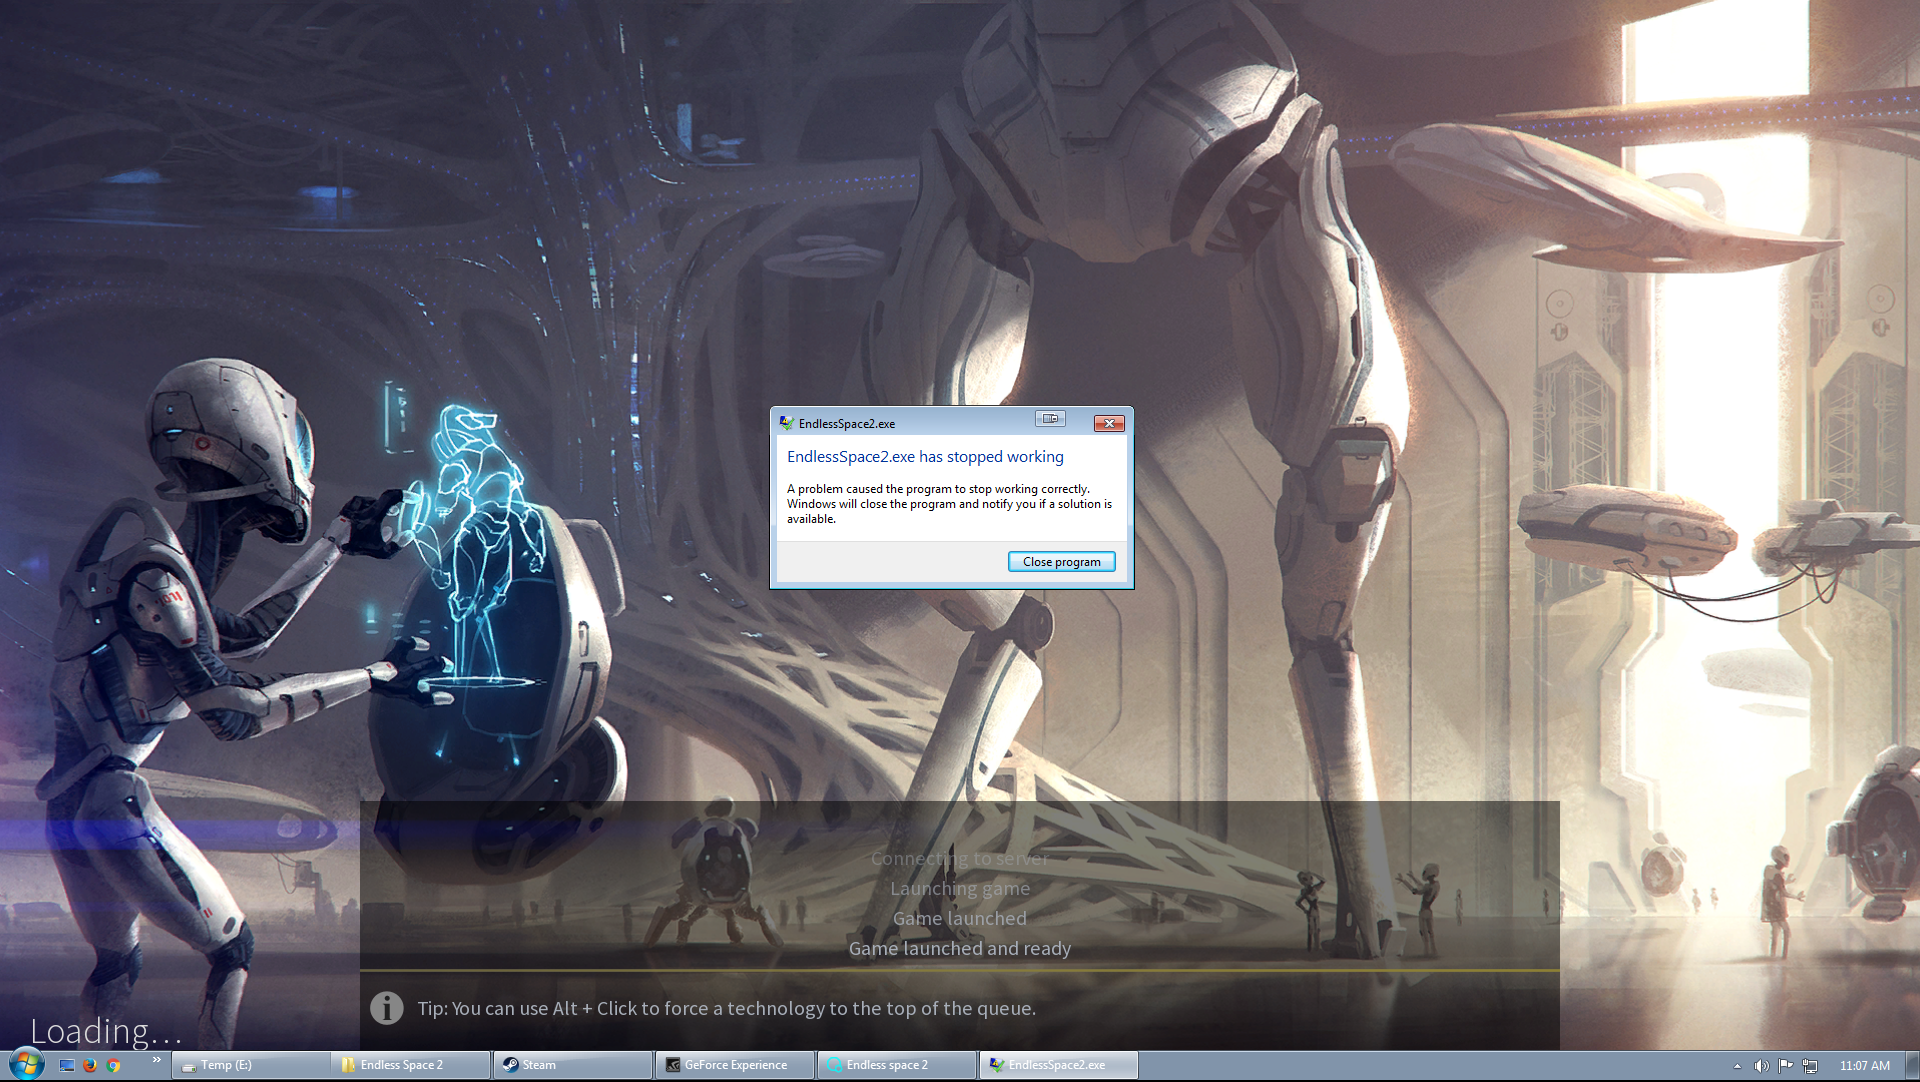The height and width of the screenshot is (1082, 1920).
Task: Switch to the Temp (E:) taskbar window
Action: pos(250,1065)
